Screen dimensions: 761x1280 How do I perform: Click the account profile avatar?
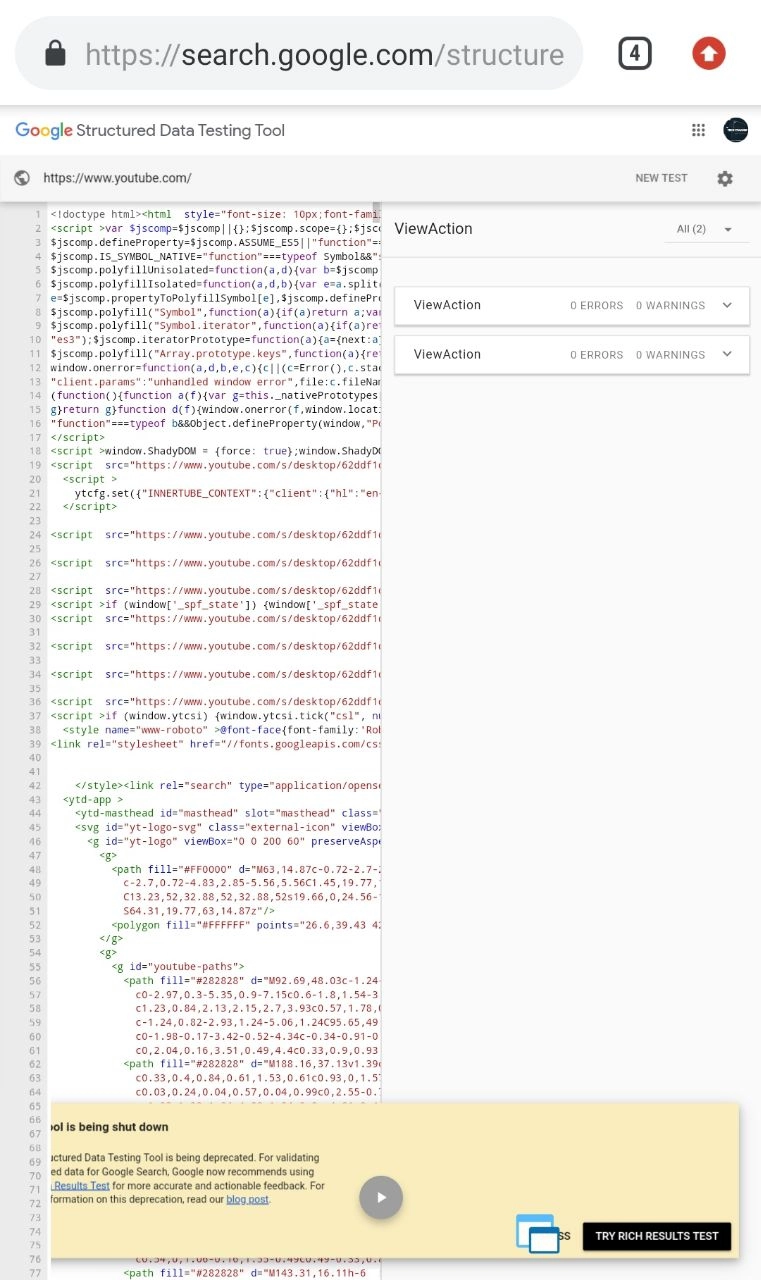coord(735,131)
